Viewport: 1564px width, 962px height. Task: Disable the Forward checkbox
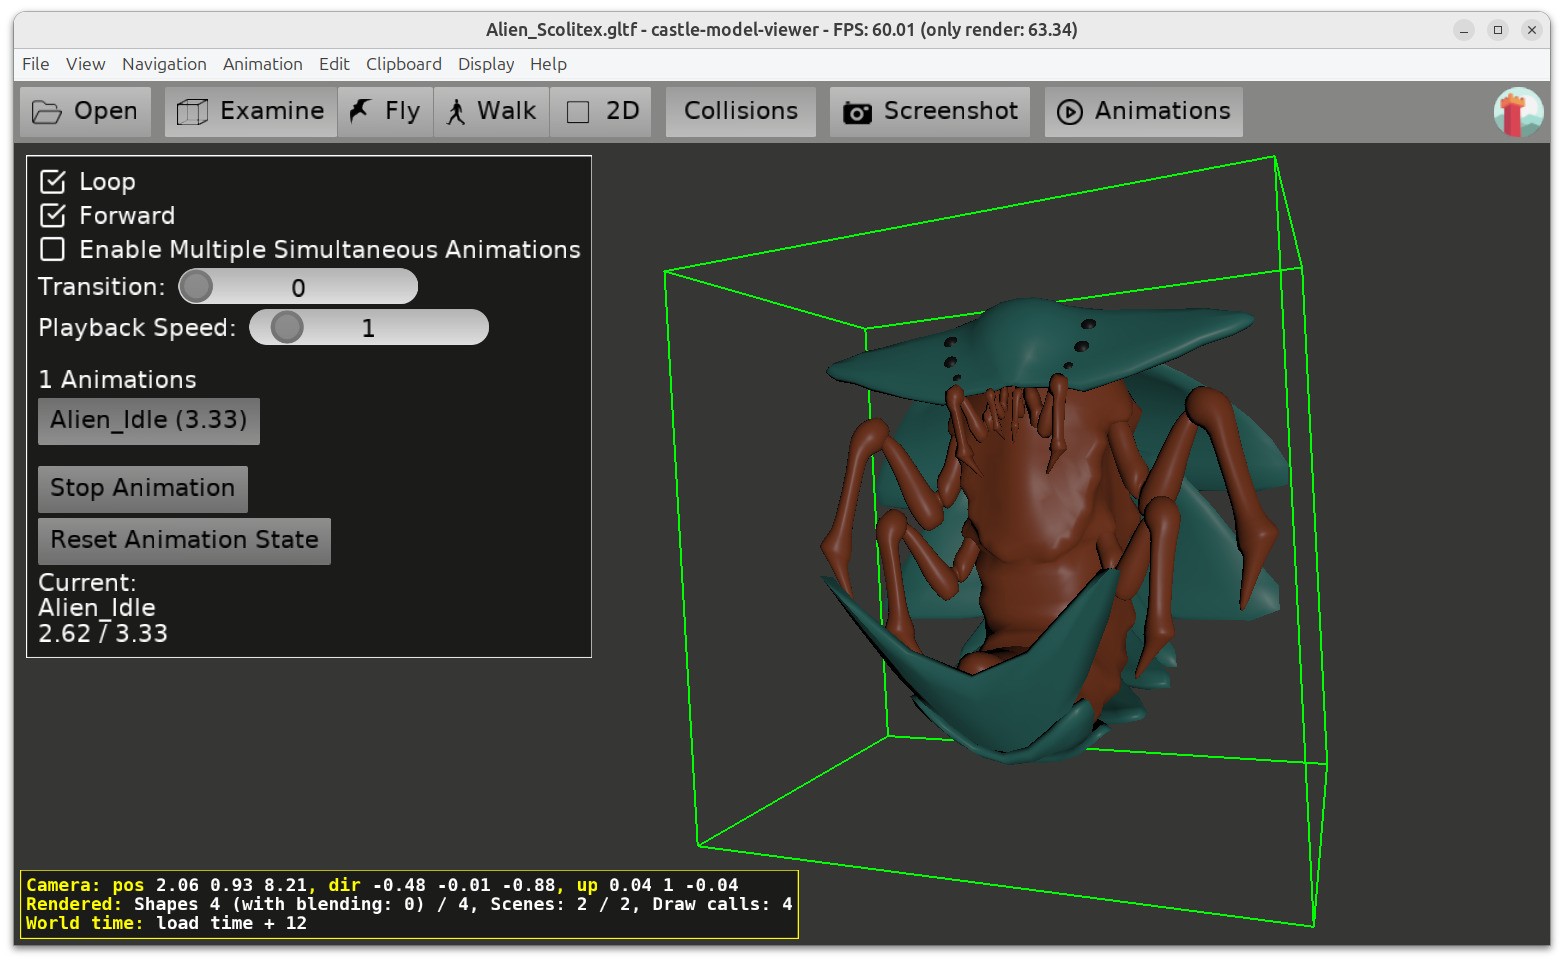(x=53, y=216)
